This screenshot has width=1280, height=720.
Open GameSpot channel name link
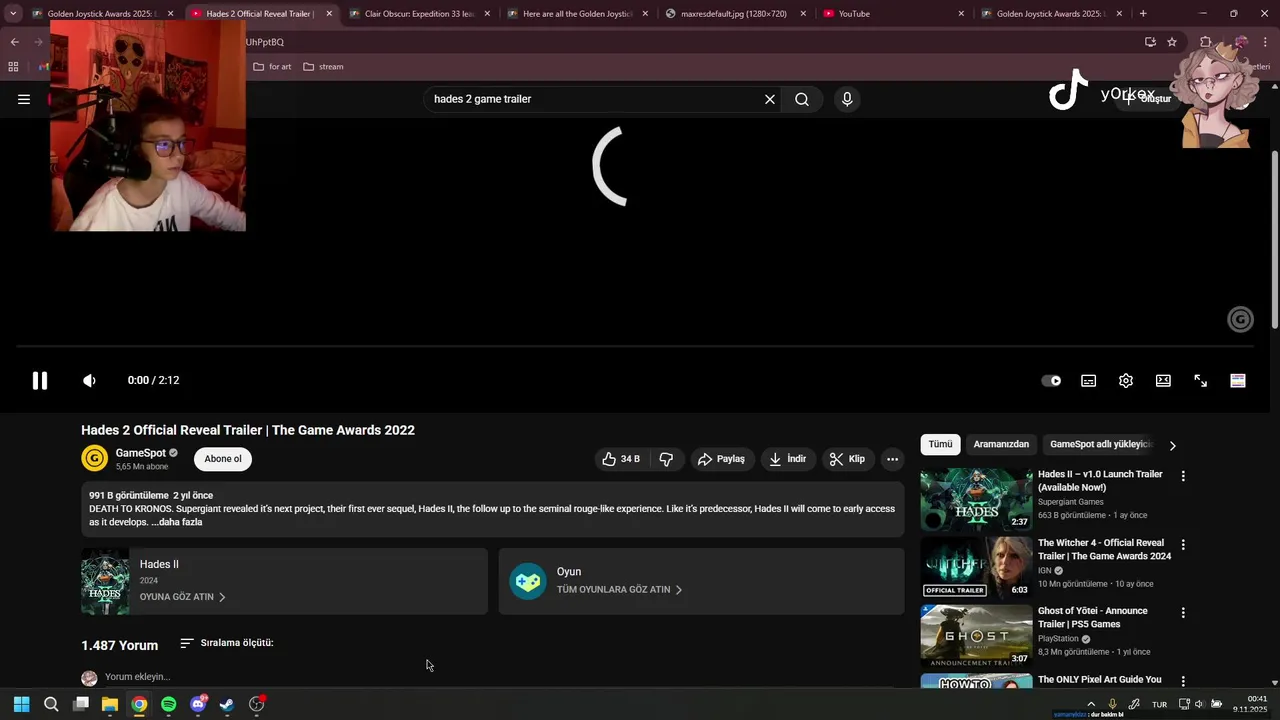click(x=140, y=453)
